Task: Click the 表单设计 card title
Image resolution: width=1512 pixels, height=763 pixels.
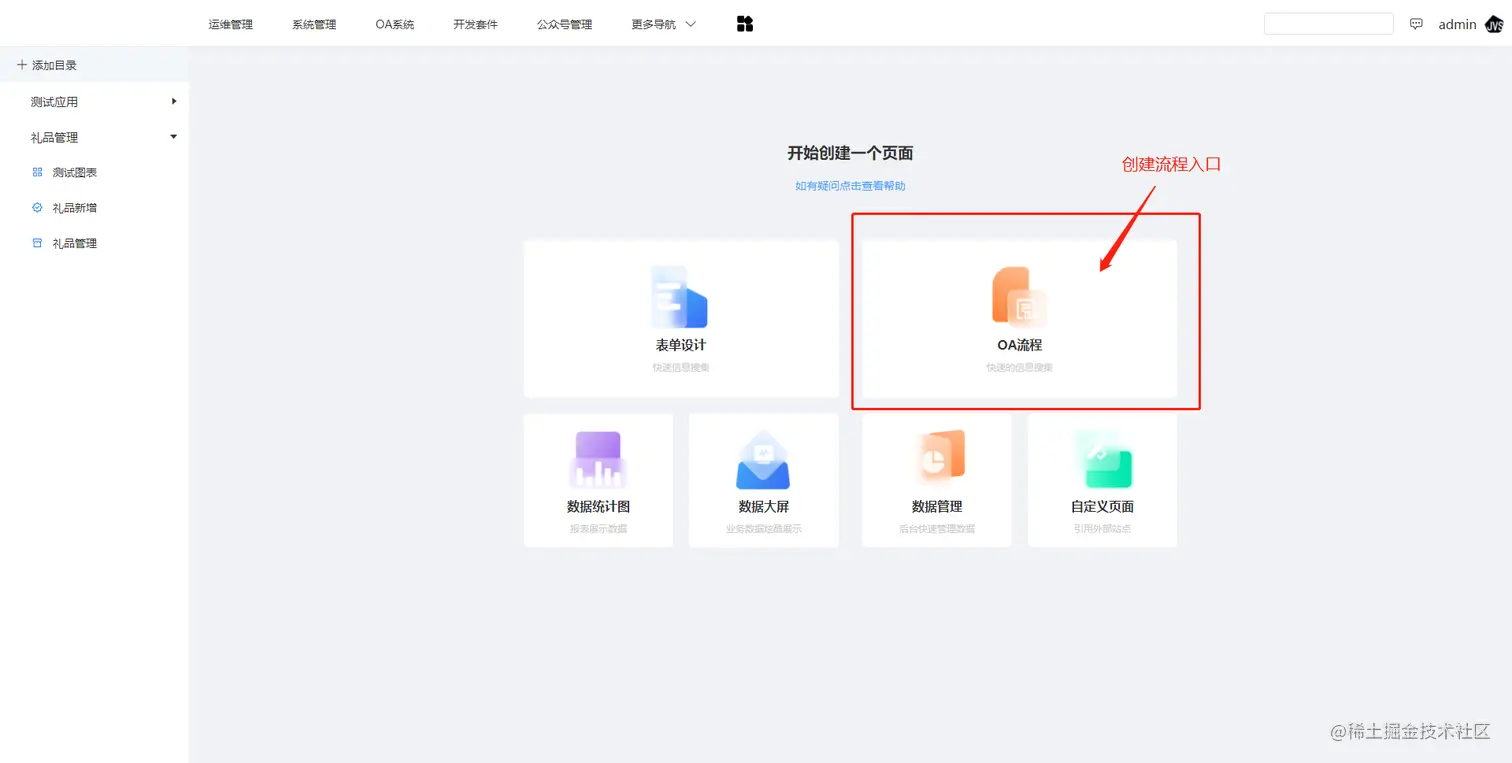Action: (681, 345)
